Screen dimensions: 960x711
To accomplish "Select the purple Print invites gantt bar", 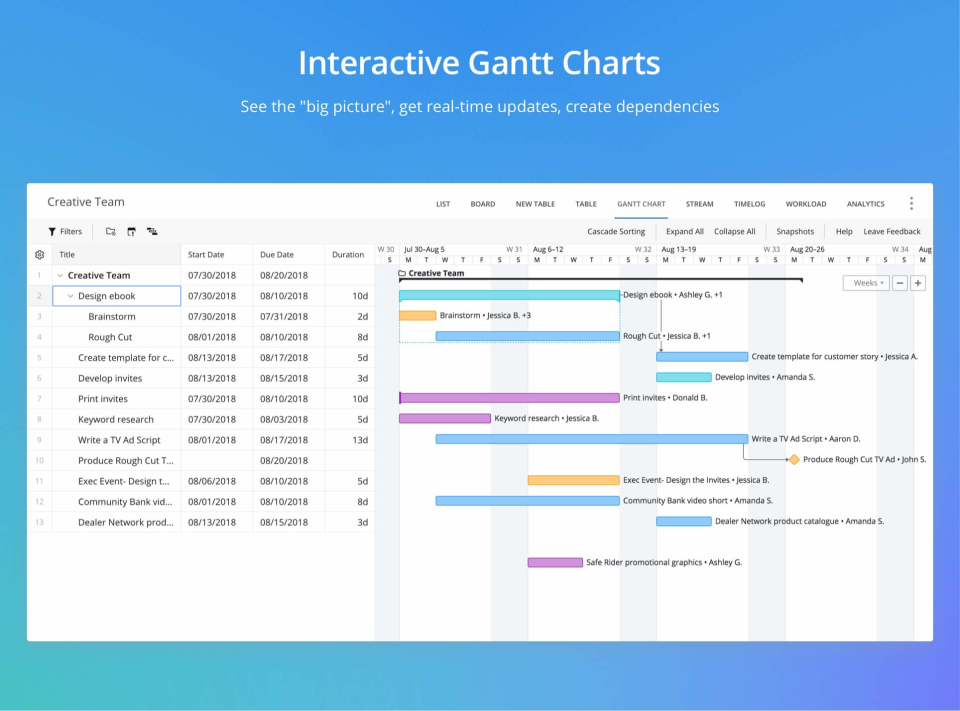I will [509, 398].
